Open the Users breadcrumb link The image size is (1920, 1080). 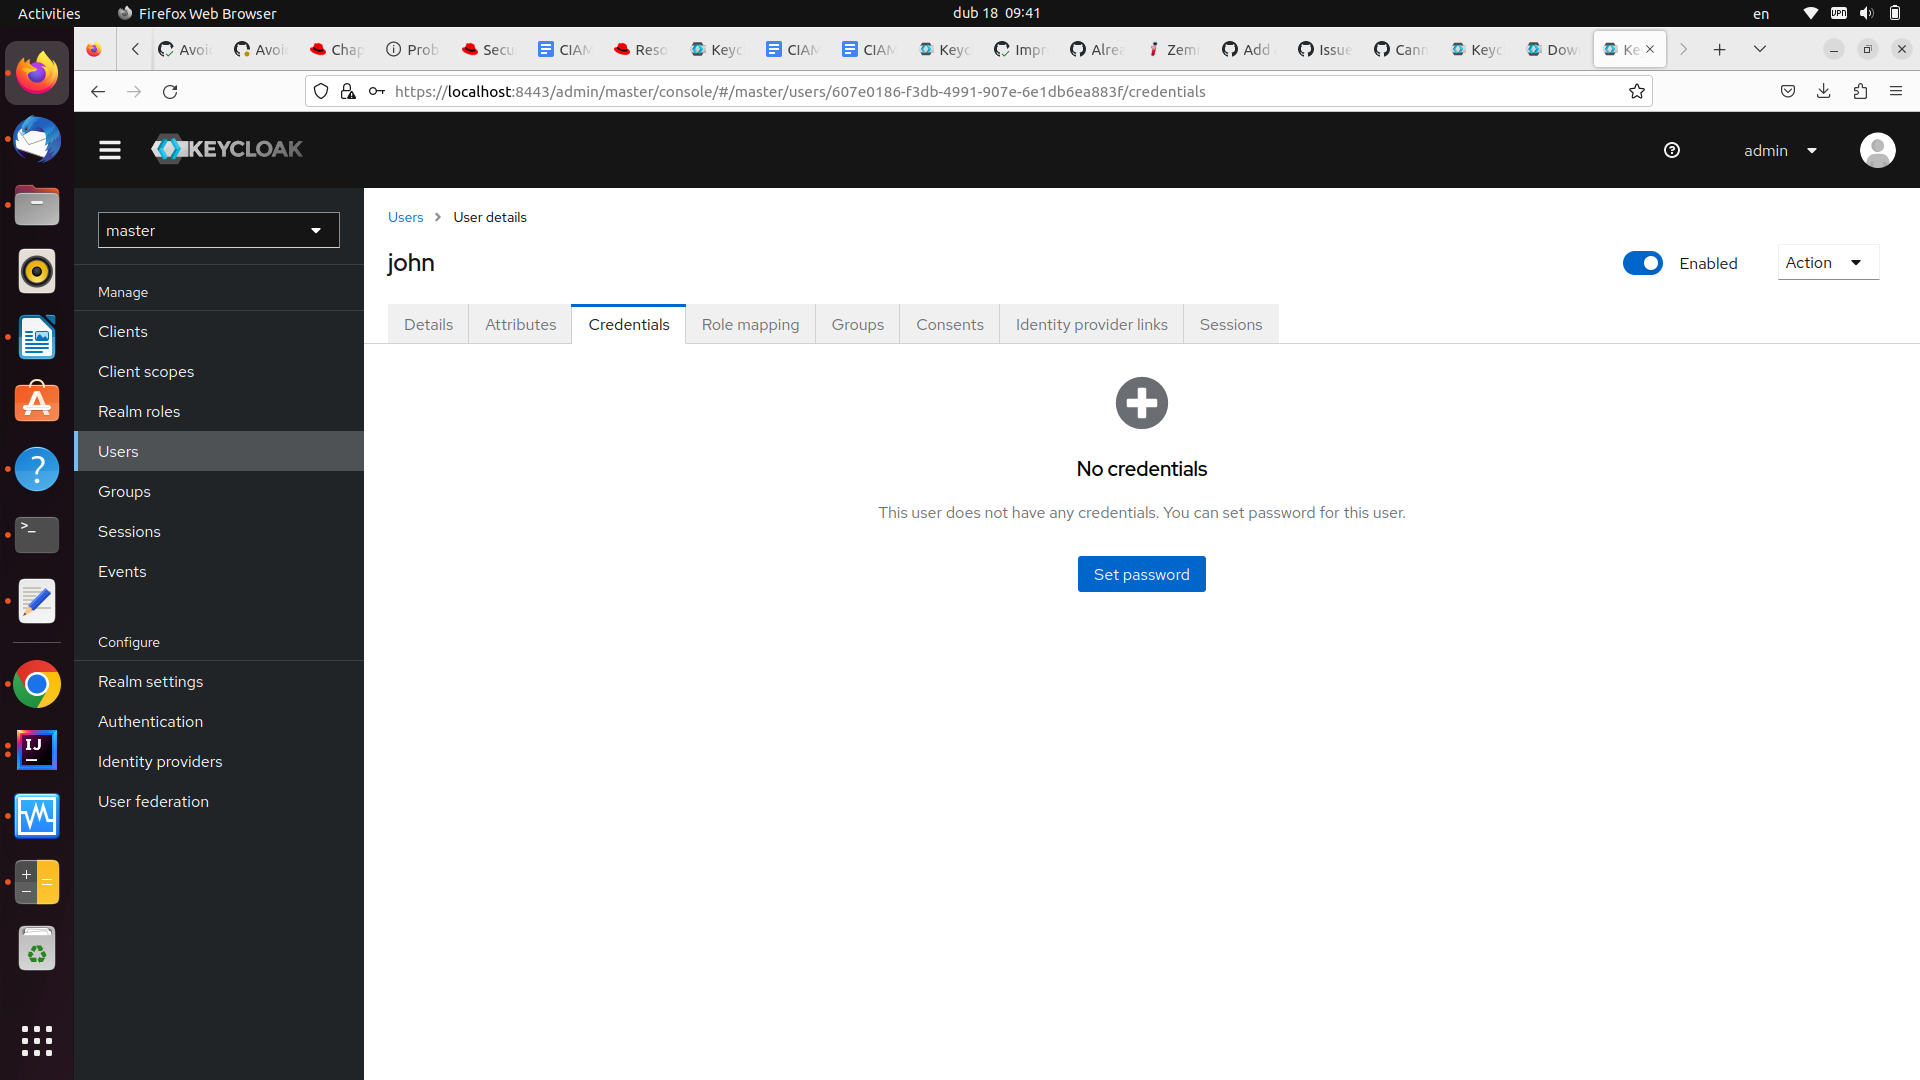coord(405,217)
